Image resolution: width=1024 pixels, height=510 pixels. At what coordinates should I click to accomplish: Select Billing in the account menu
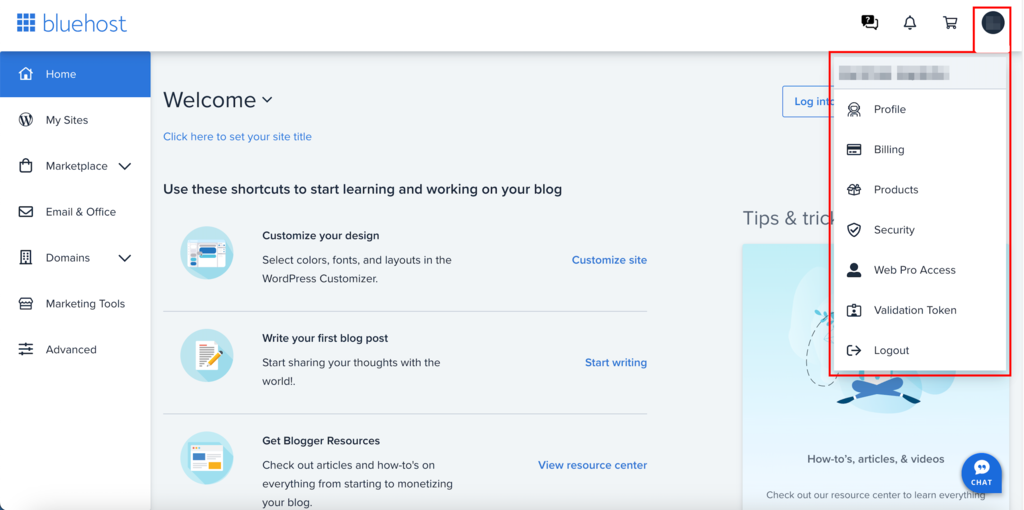pos(888,150)
